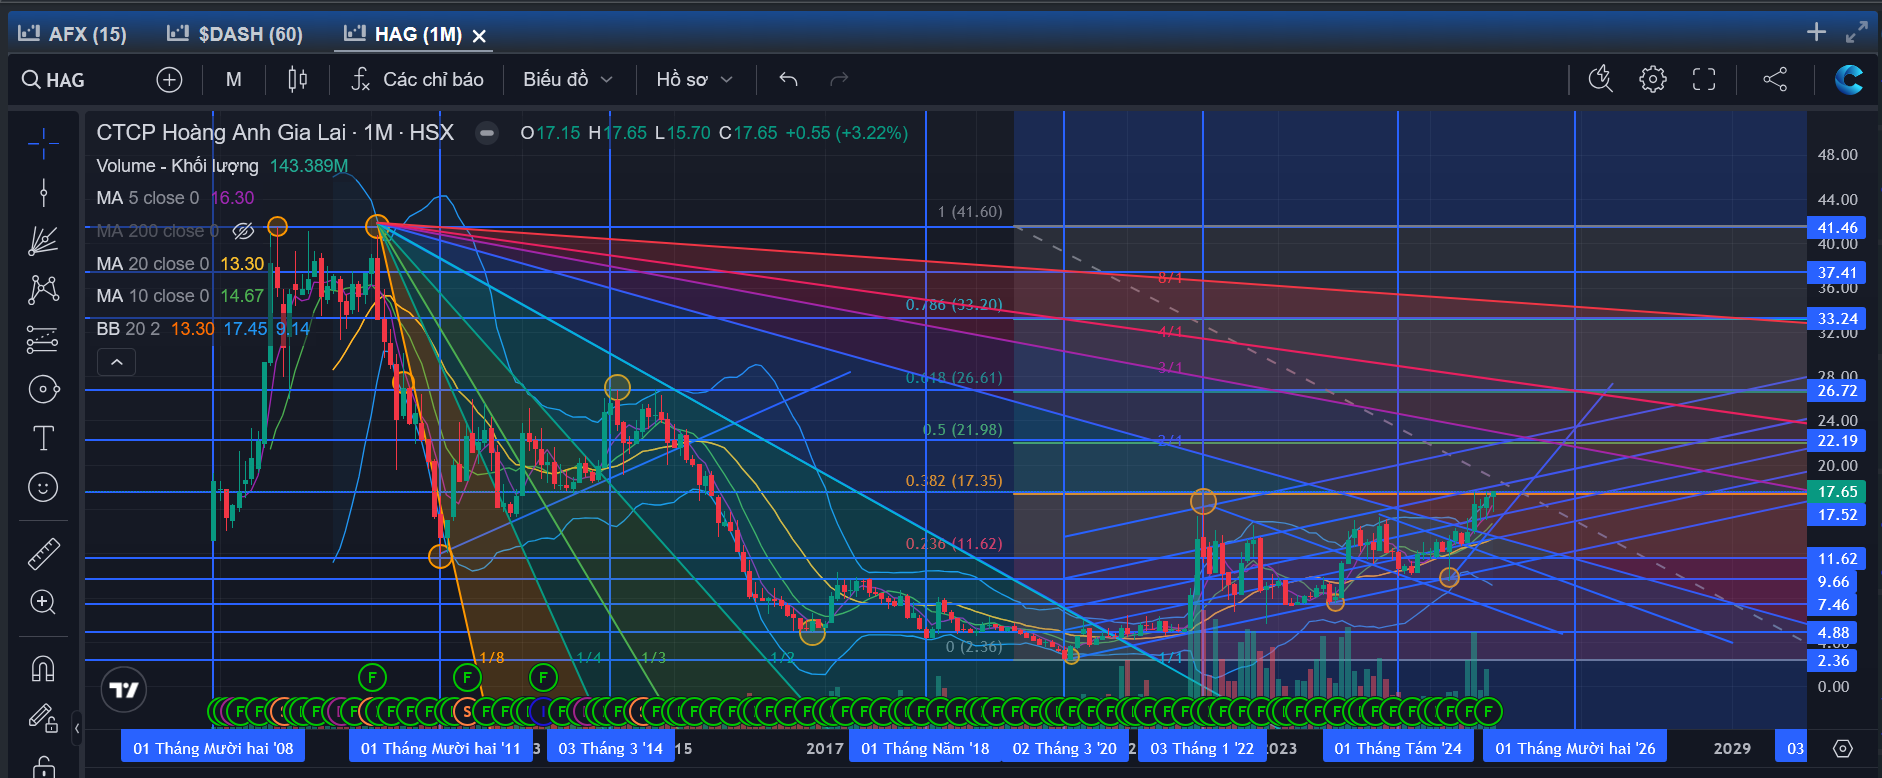Screen dimensions: 1882x778
Task: Click the 11.62 price axis label
Action: pyautogui.click(x=1837, y=559)
